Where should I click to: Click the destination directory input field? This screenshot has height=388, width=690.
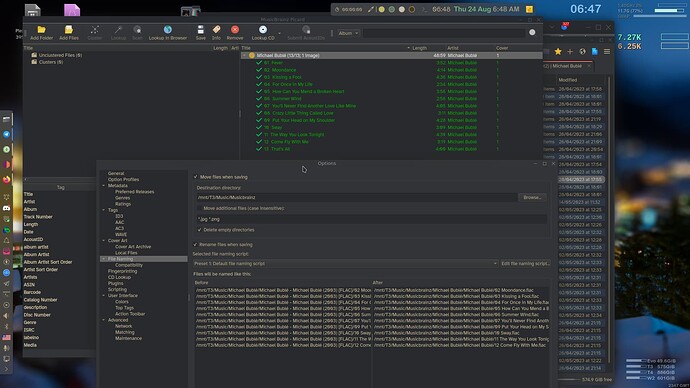point(356,198)
